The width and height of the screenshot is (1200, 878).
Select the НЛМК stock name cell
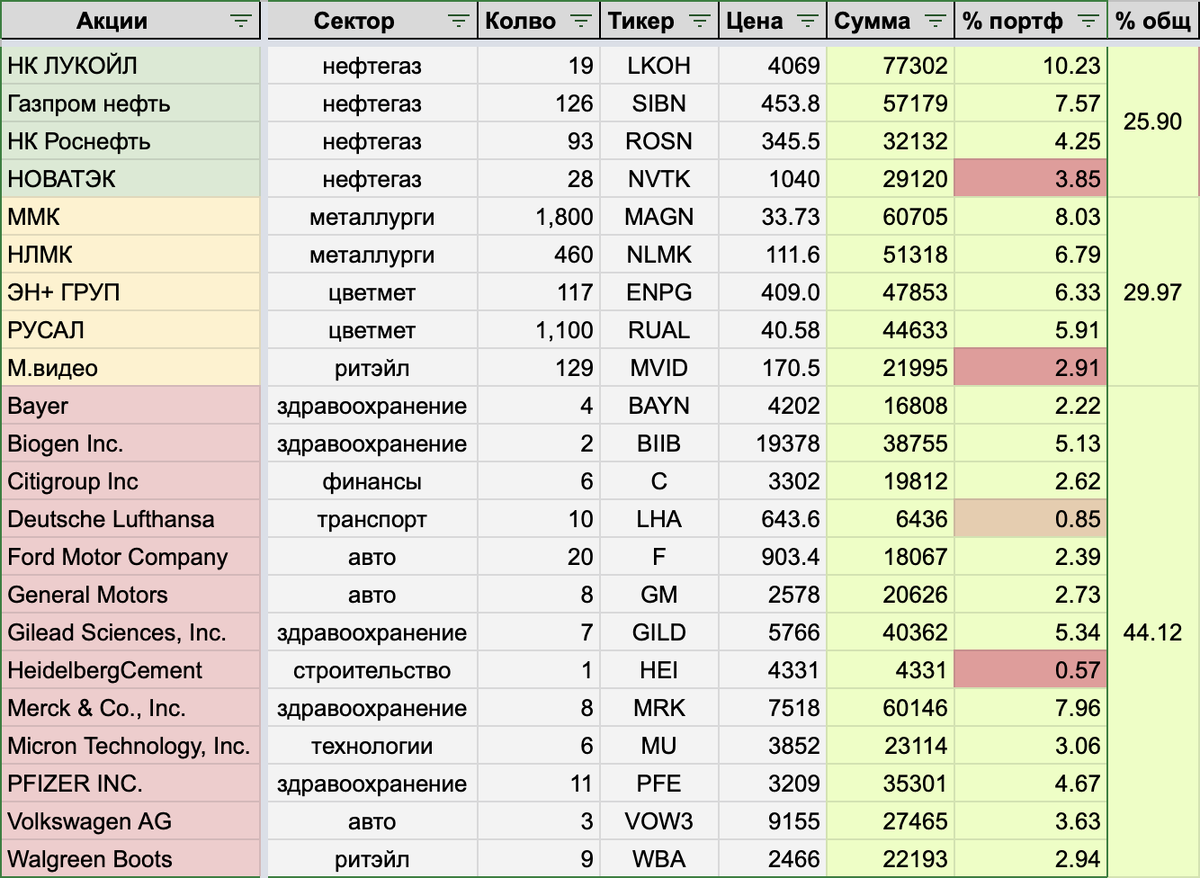131,255
